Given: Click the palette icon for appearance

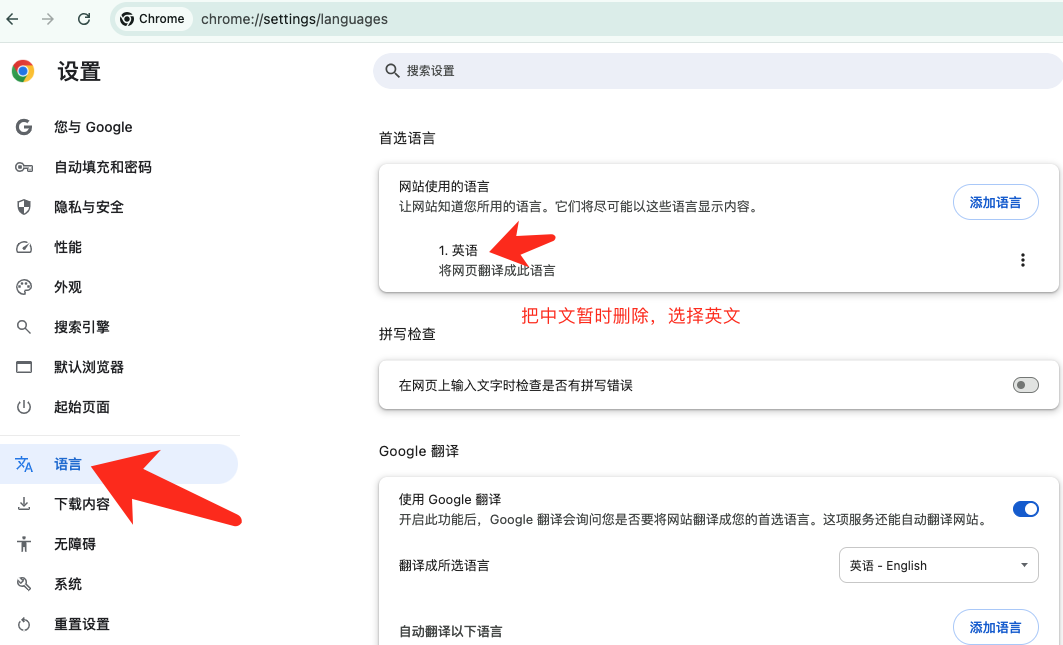Looking at the screenshot, I should pos(24,287).
